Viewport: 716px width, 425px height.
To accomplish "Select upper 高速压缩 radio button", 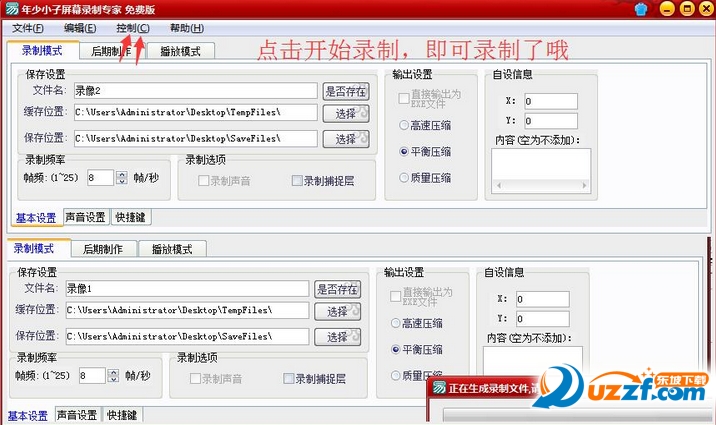I will coord(404,125).
